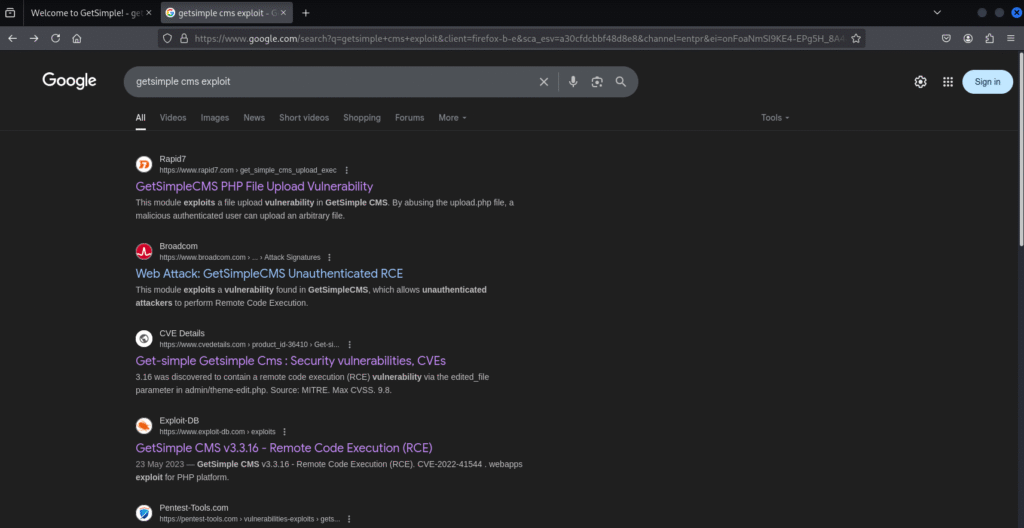
Task: Open Get-simple Getsimple Cms CVEs result
Action: tap(291, 361)
